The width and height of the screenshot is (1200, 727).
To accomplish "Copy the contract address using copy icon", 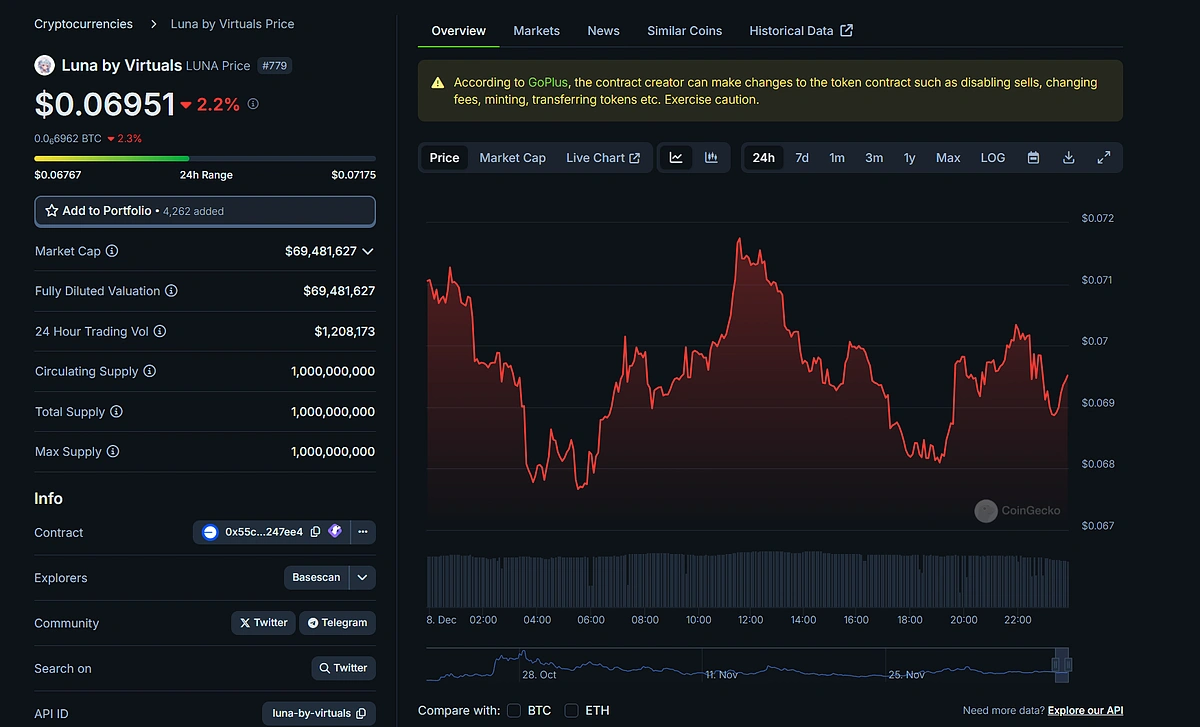I will [315, 531].
